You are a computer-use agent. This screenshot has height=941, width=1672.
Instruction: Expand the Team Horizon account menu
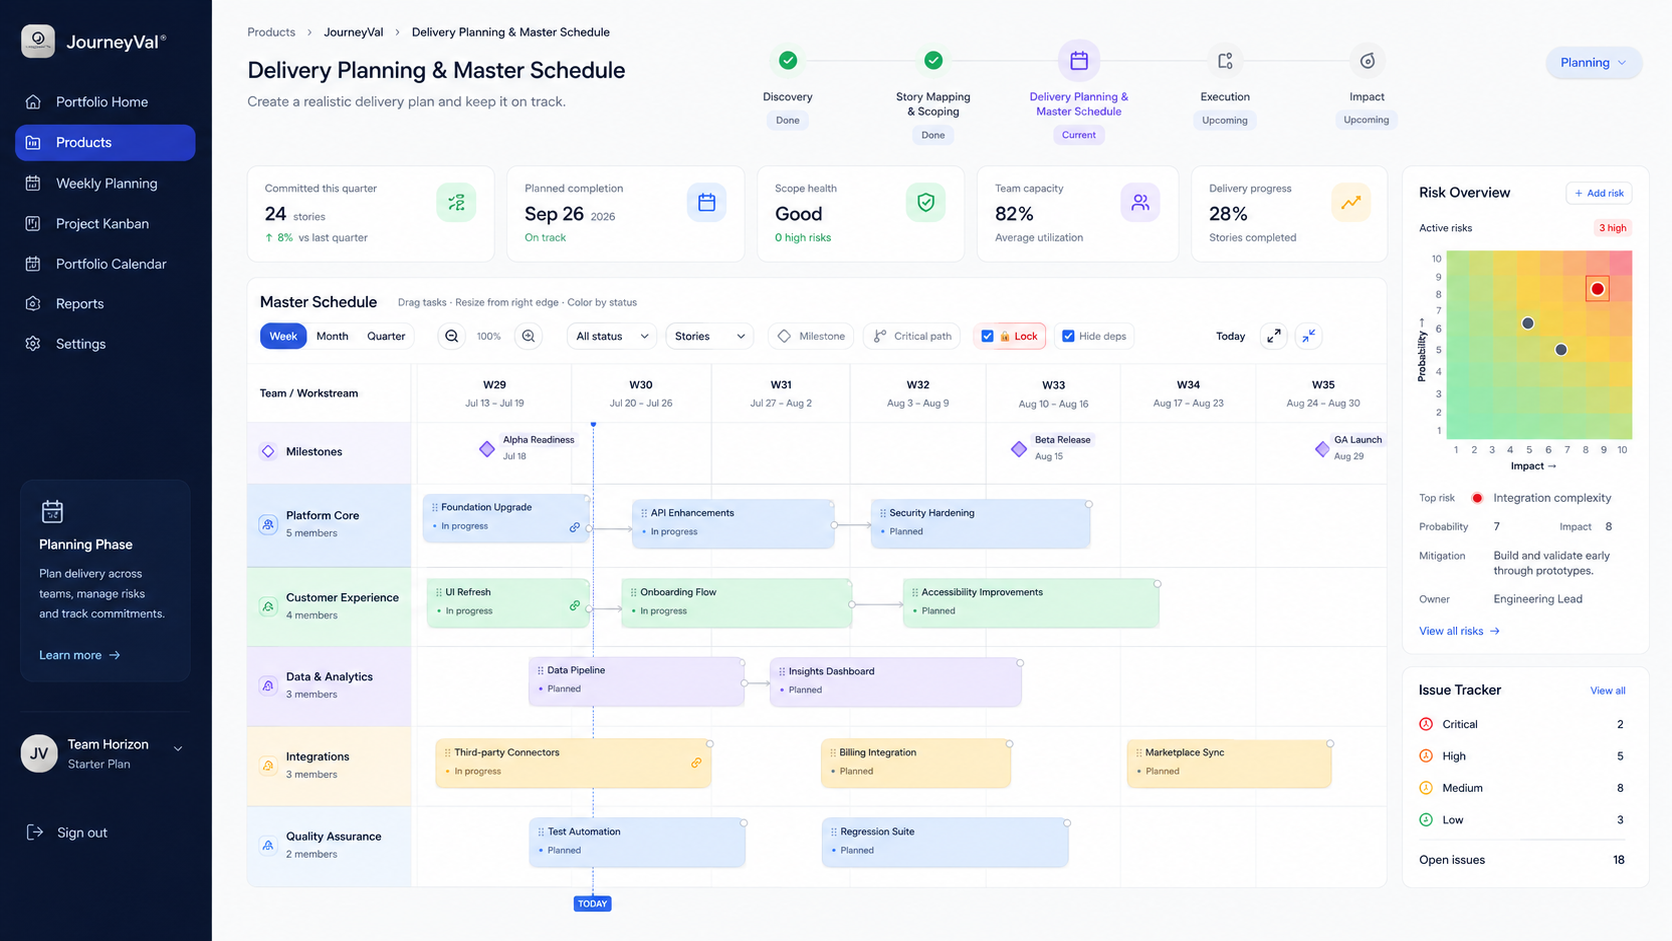point(178,748)
